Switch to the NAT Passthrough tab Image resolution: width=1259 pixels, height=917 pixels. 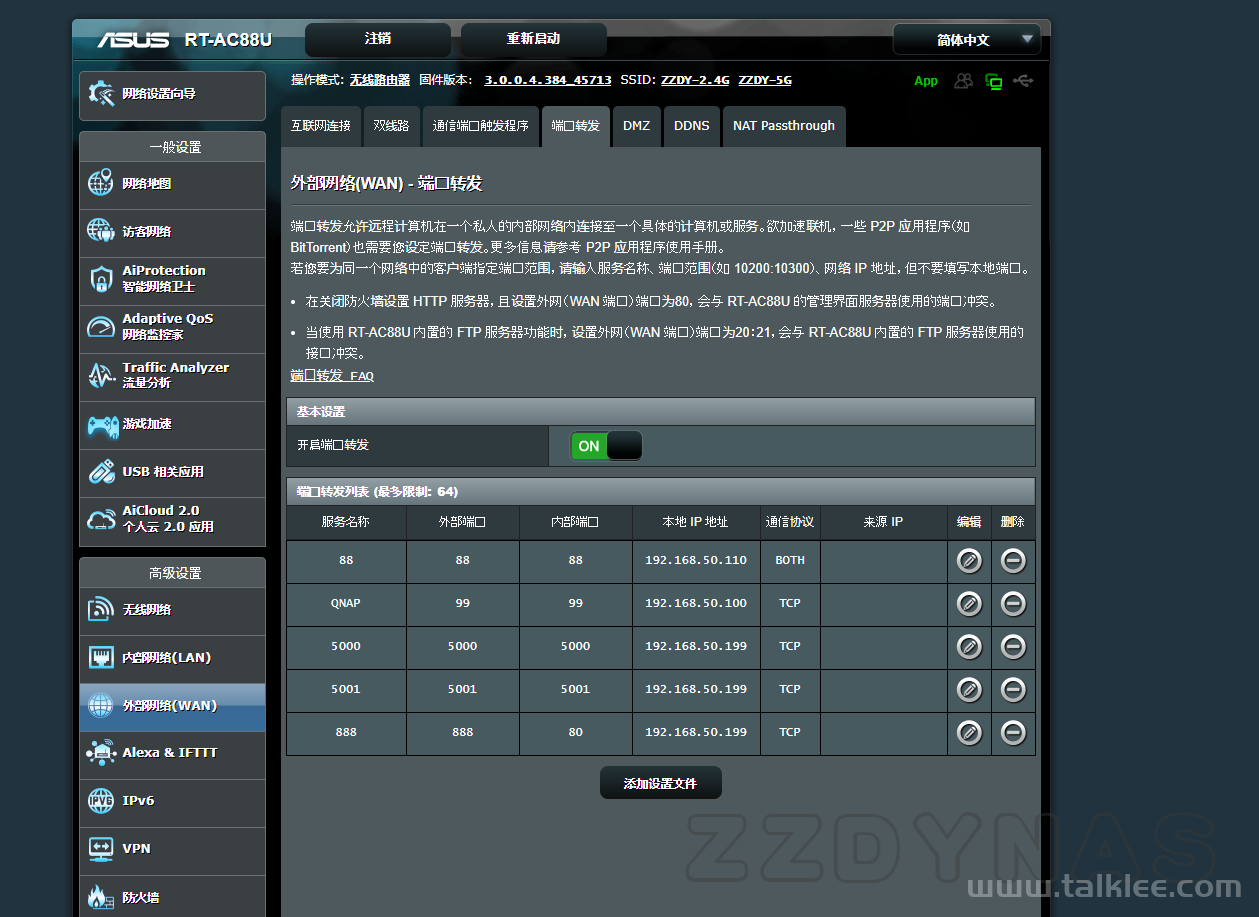[784, 126]
